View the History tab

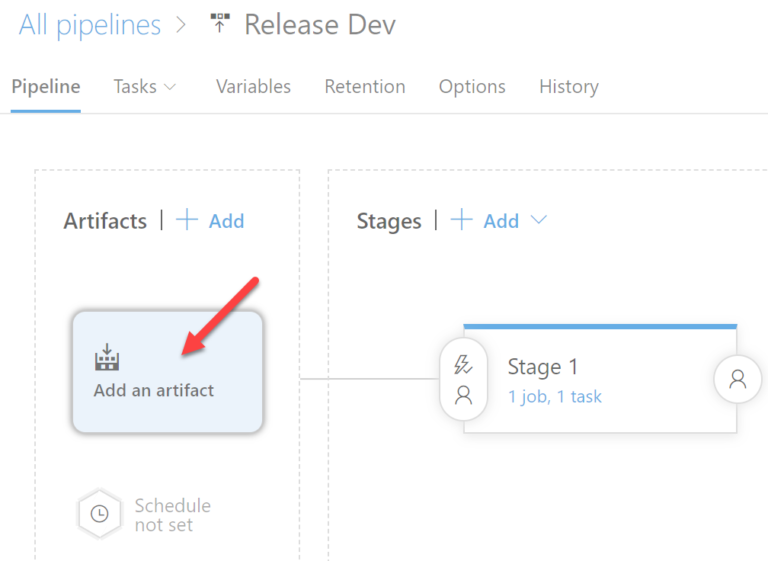click(569, 87)
